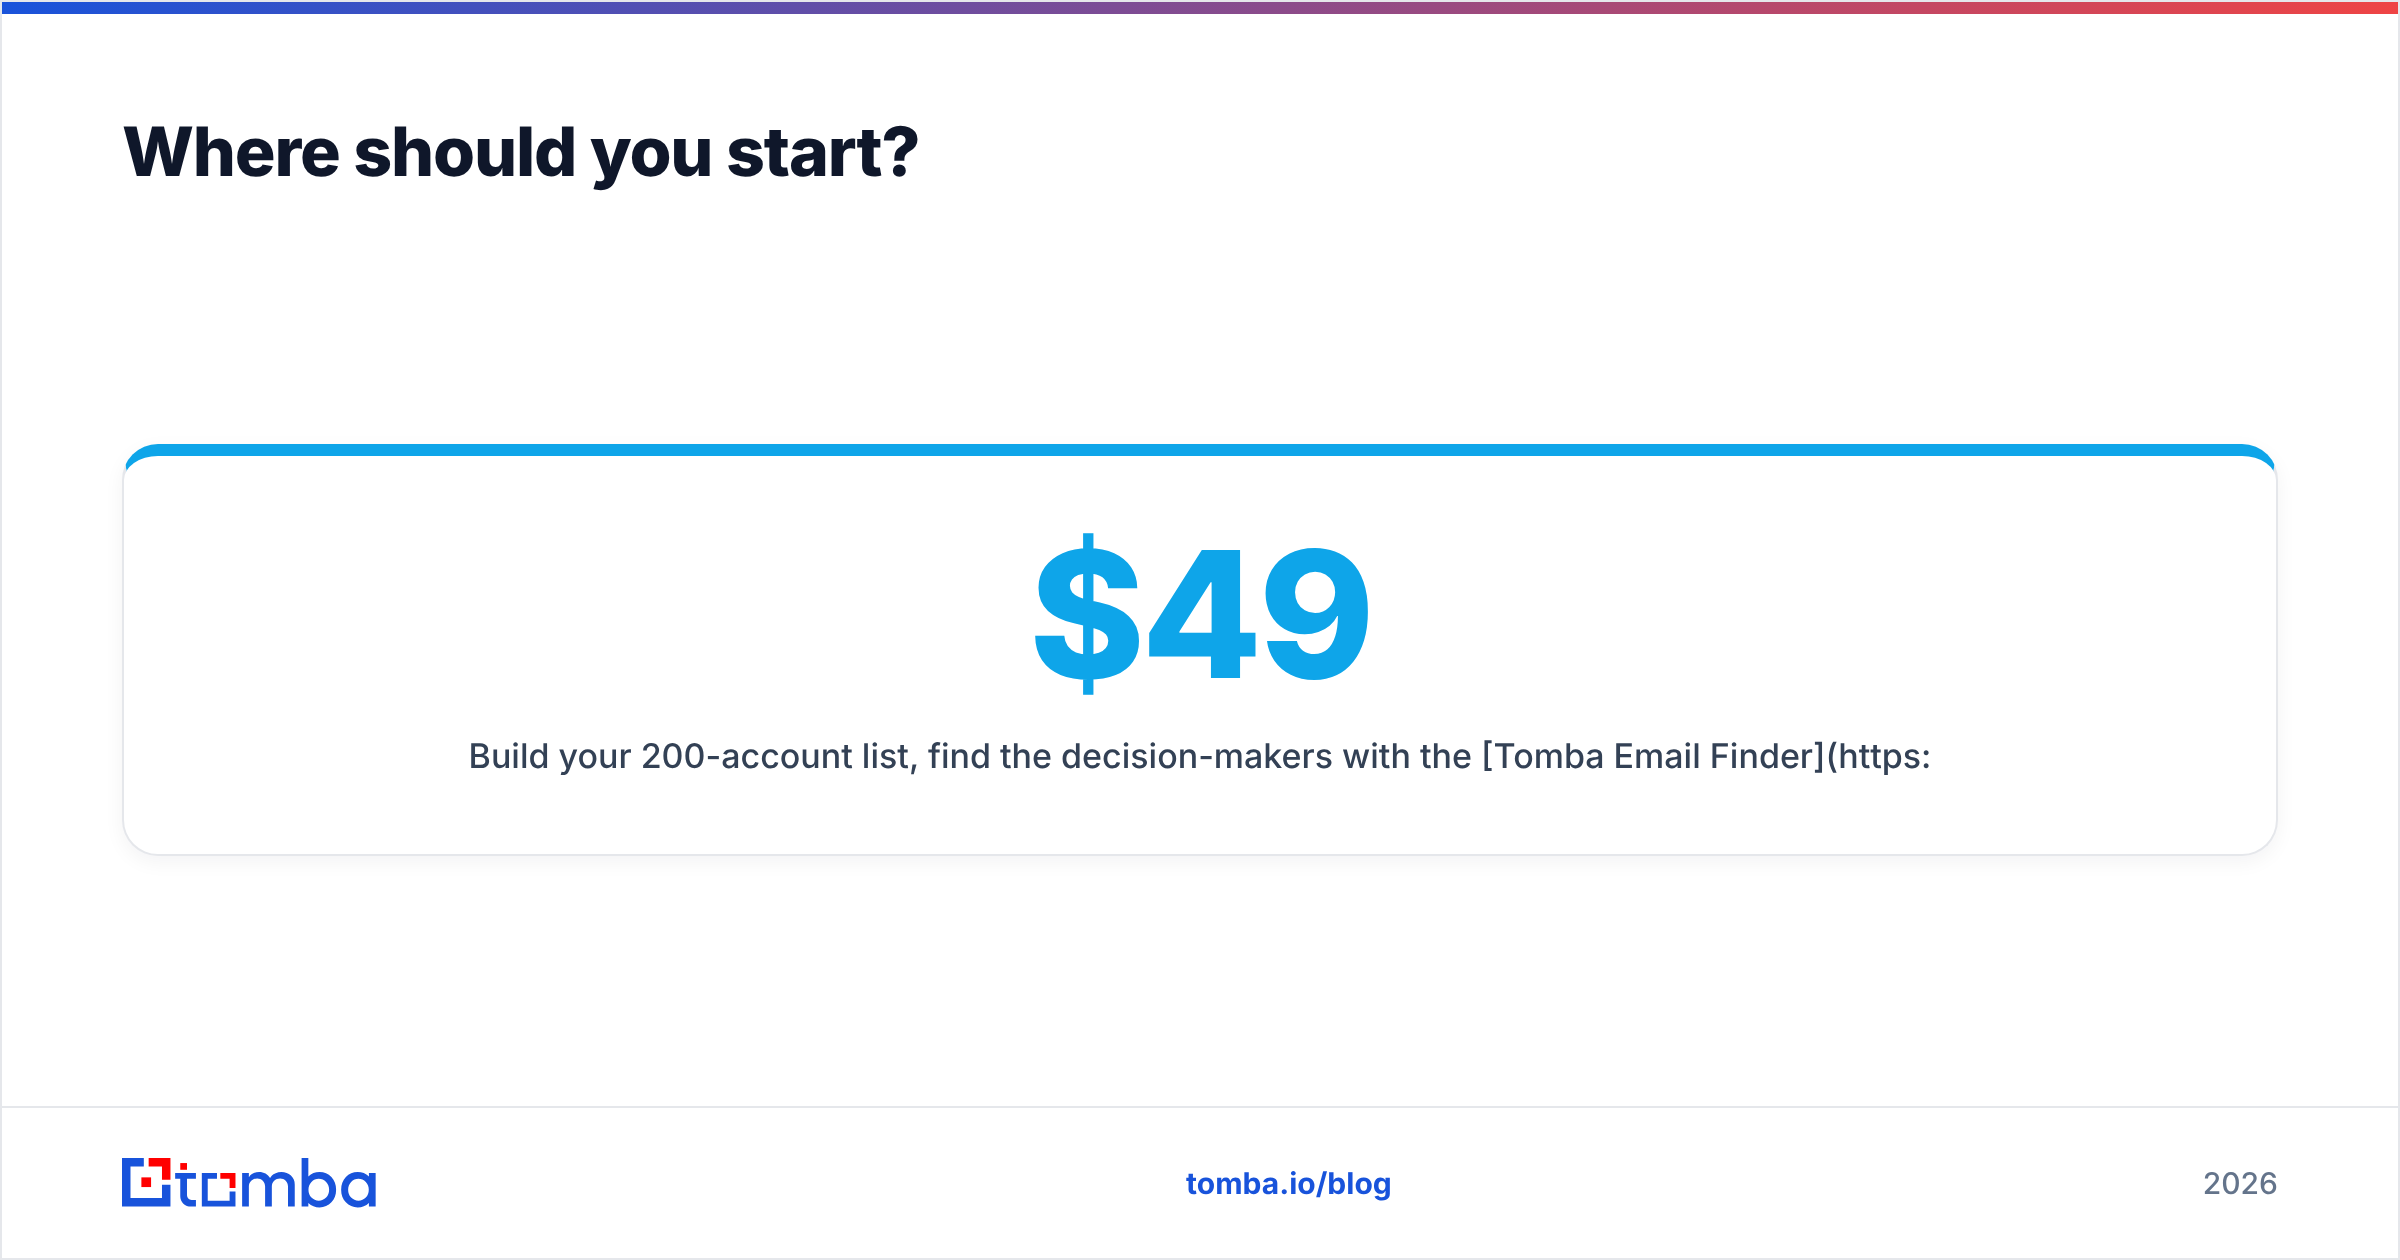Click the footer divider line above the logo
The width and height of the screenshot is (2400, 1260).
coord(1200,1107)
